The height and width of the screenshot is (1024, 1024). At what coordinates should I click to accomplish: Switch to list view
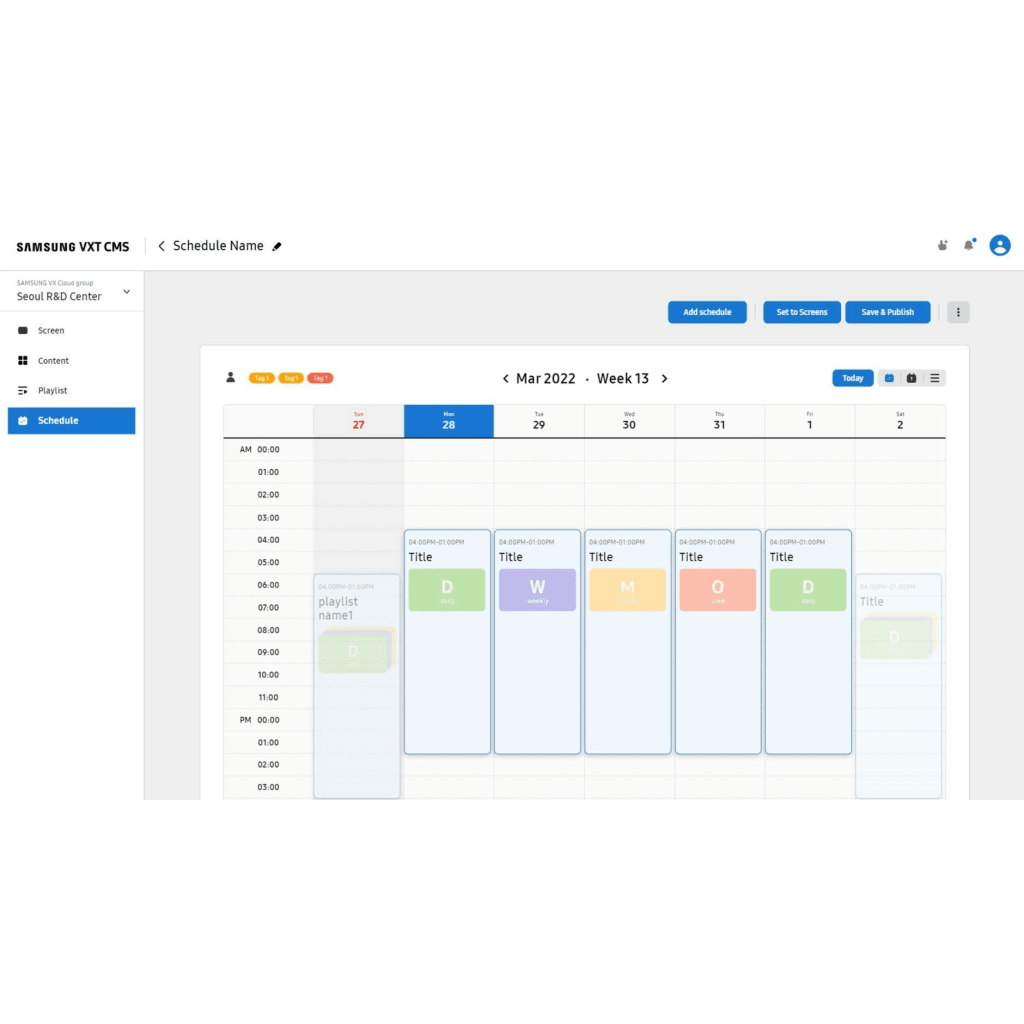934,378
